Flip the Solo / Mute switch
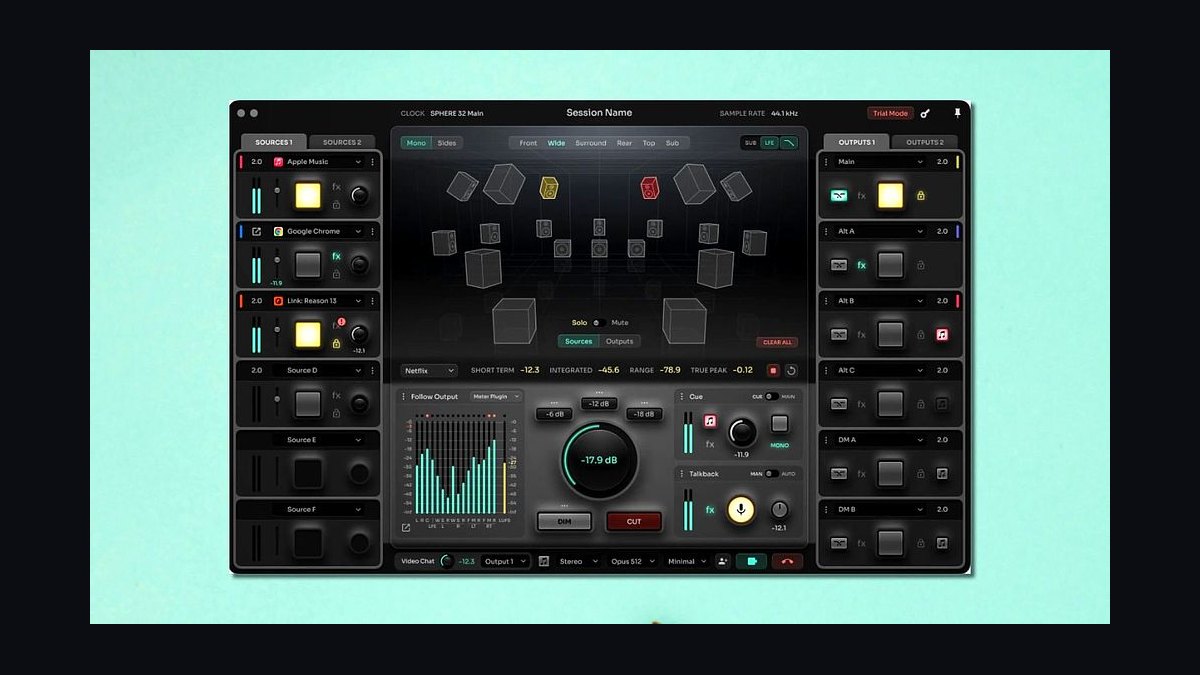 pos(598,323)
